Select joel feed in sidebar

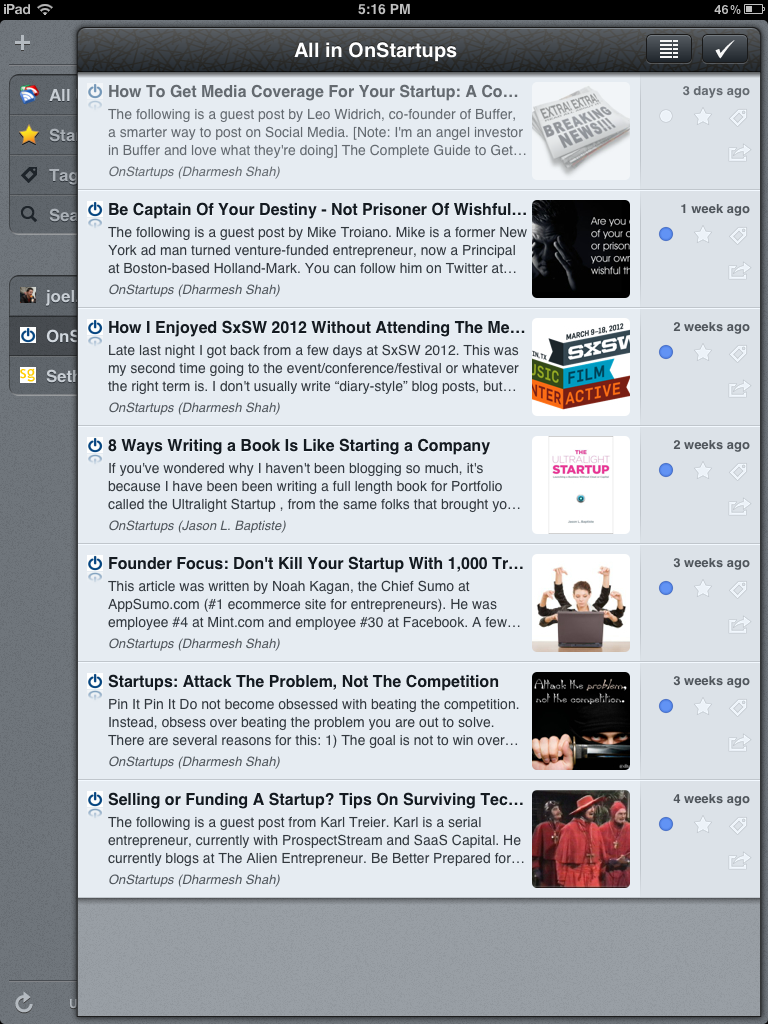click(x=44, y=296)
